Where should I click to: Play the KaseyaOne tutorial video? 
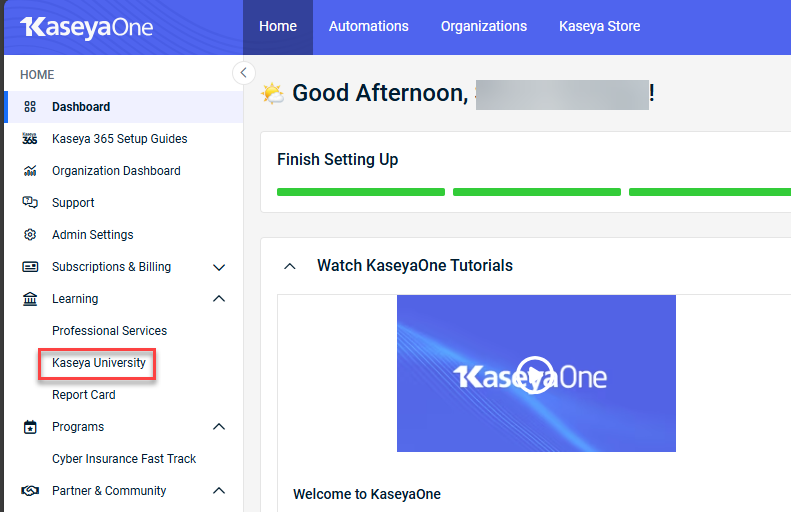coord(536,374)
